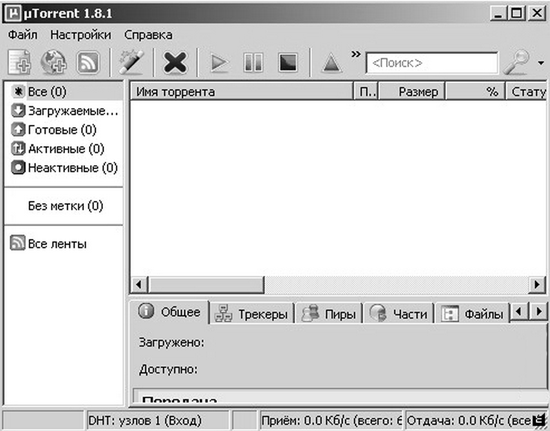The width and height of the screenshot is (550, 431).
Task: Click the Все asterisk icon
Action: point(19,91)
